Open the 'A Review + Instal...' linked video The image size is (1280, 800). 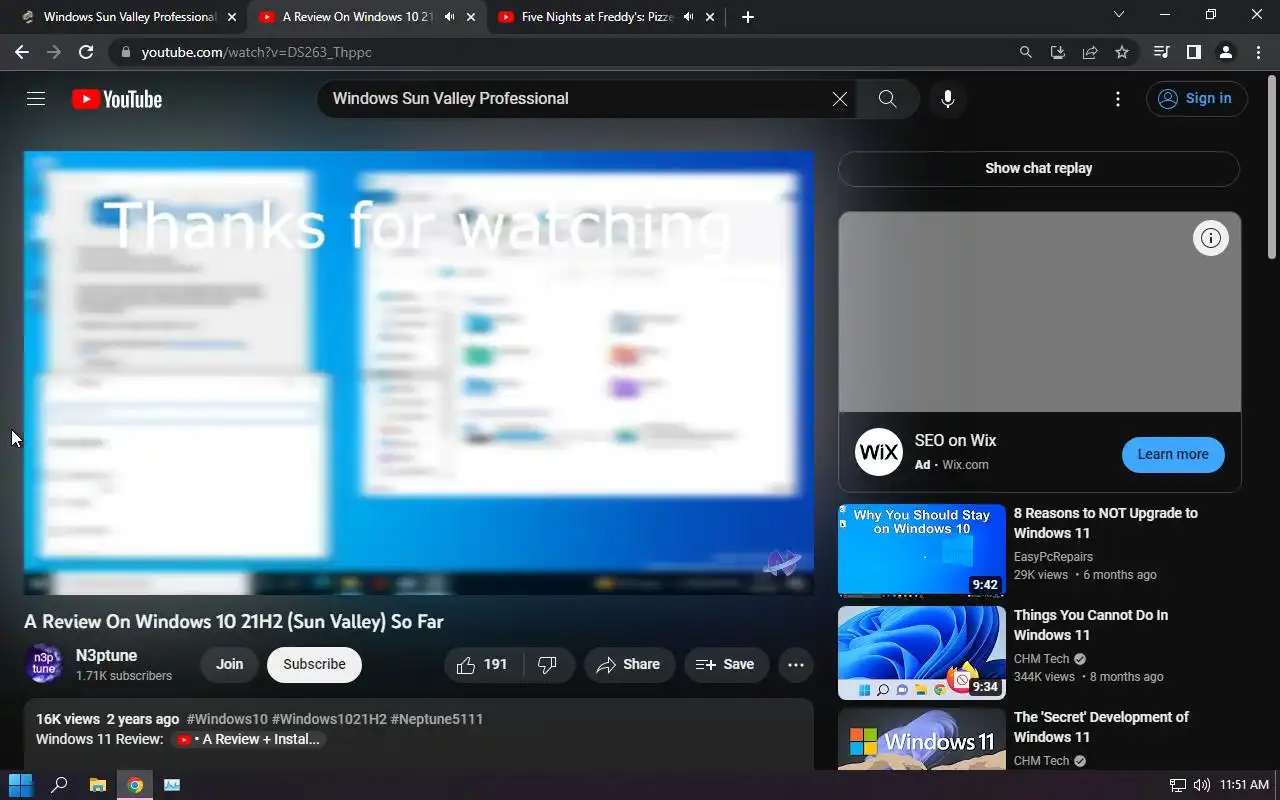(247, 739)
